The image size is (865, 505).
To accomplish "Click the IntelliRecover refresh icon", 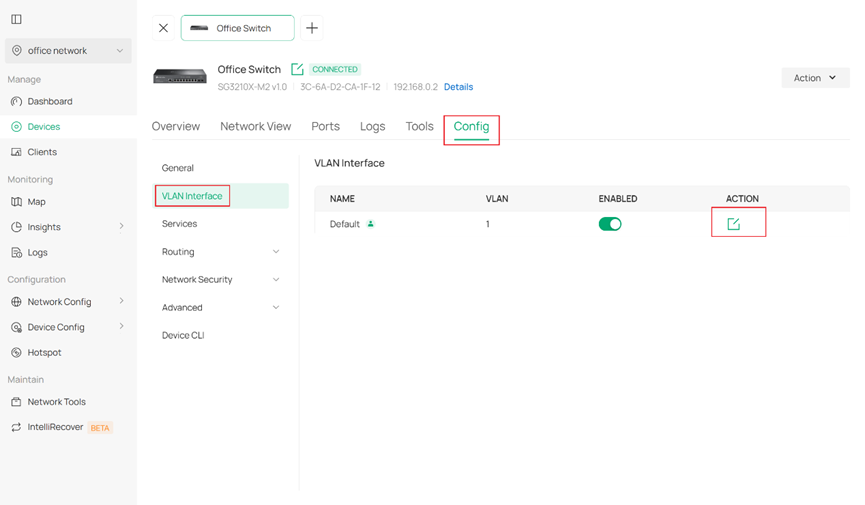I will point(17,427).
